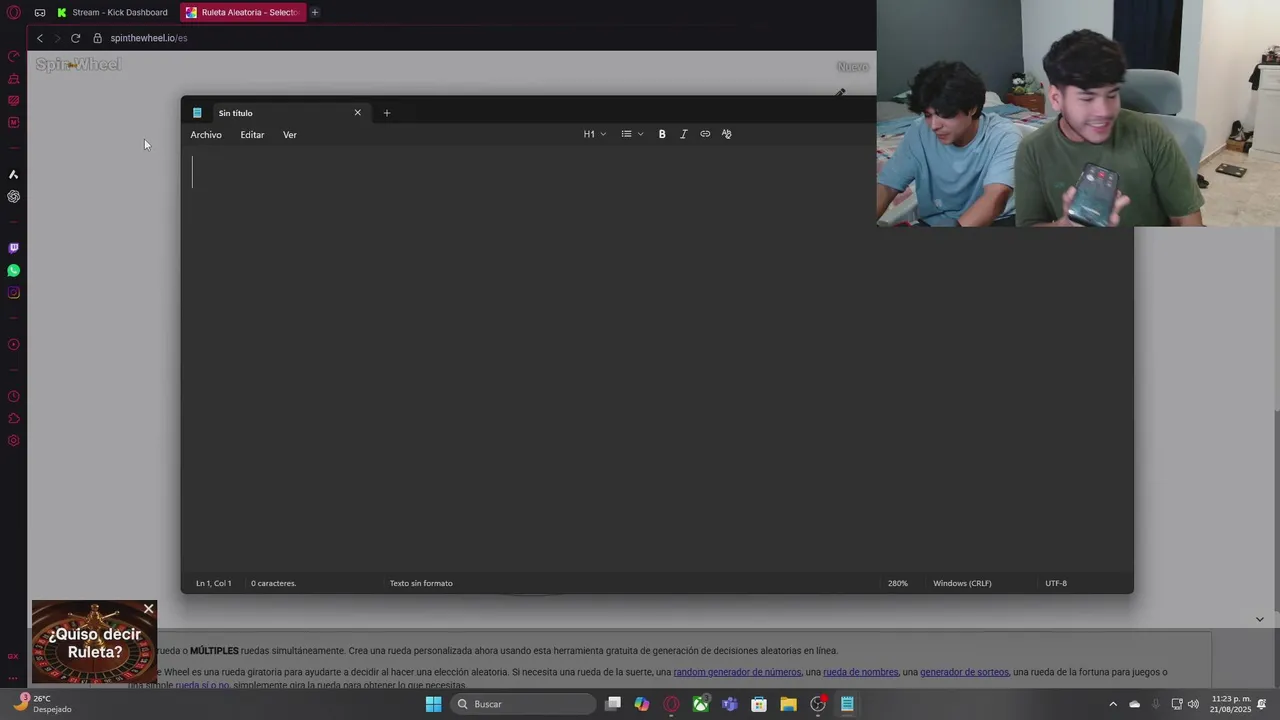Screen dimensions: 1280x720
Task: Open sidebar extensions cube icon
Action: [x=13, y=419]
